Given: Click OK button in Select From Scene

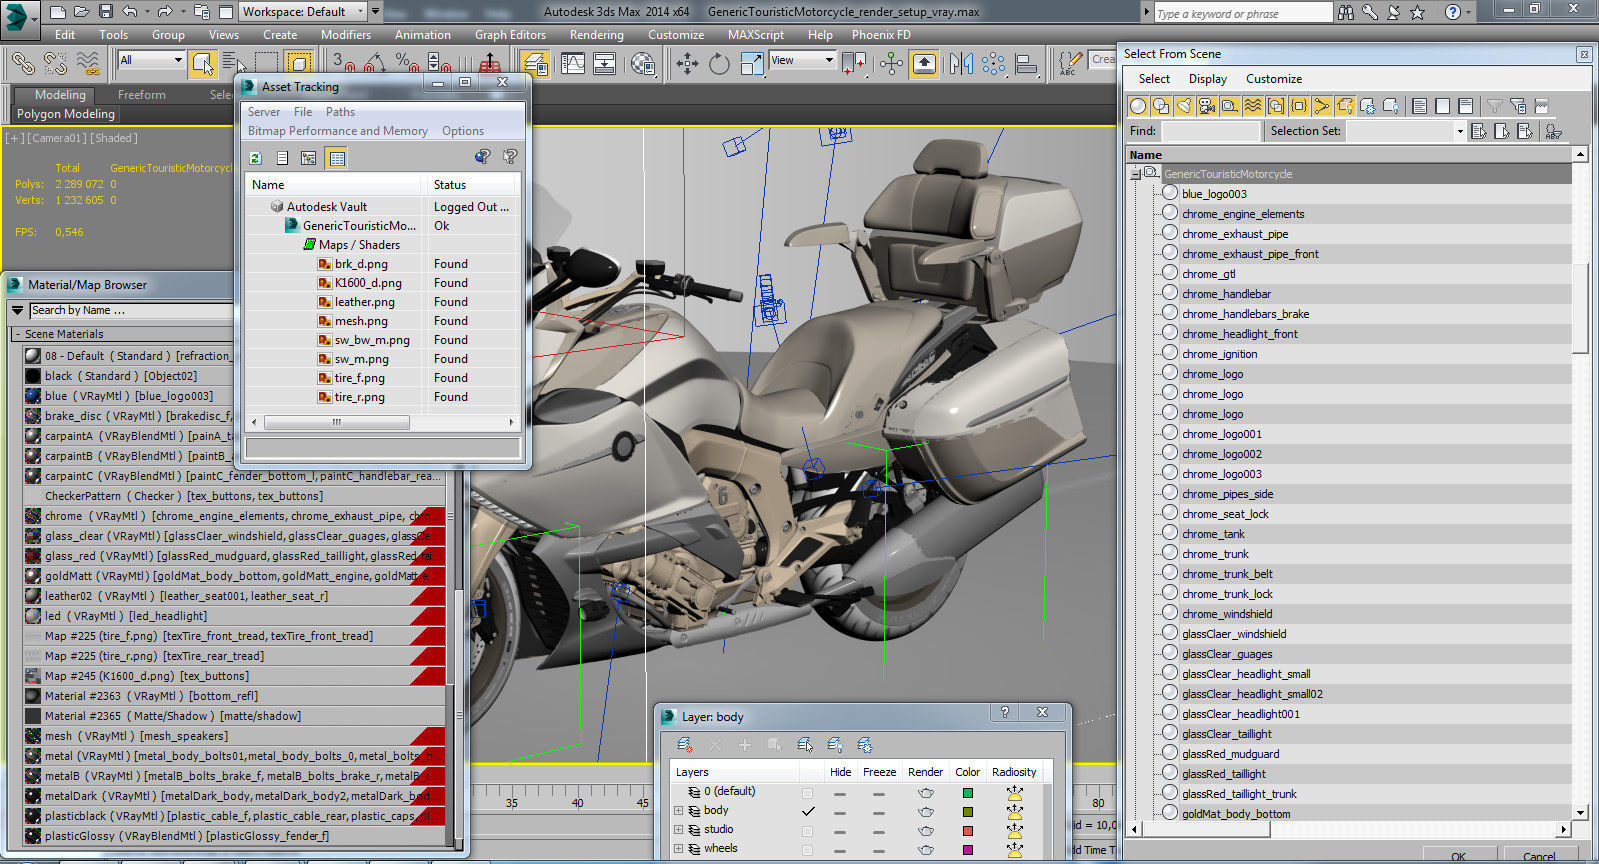Looking at the screenshot, I should pyautogui.click(x=1458, y=856).
